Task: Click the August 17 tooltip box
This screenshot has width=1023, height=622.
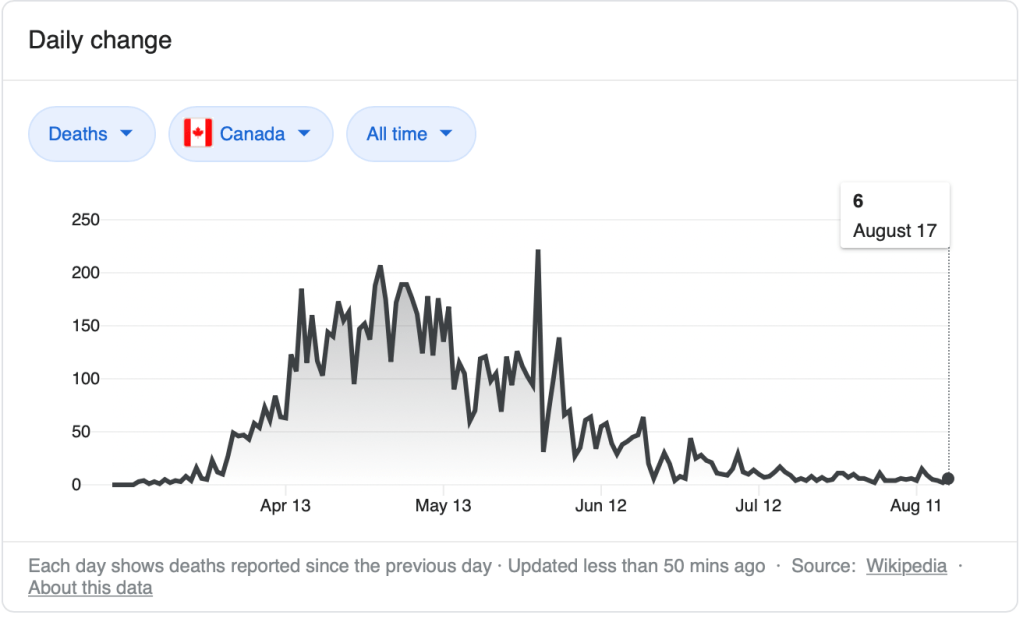Action: 894,216
